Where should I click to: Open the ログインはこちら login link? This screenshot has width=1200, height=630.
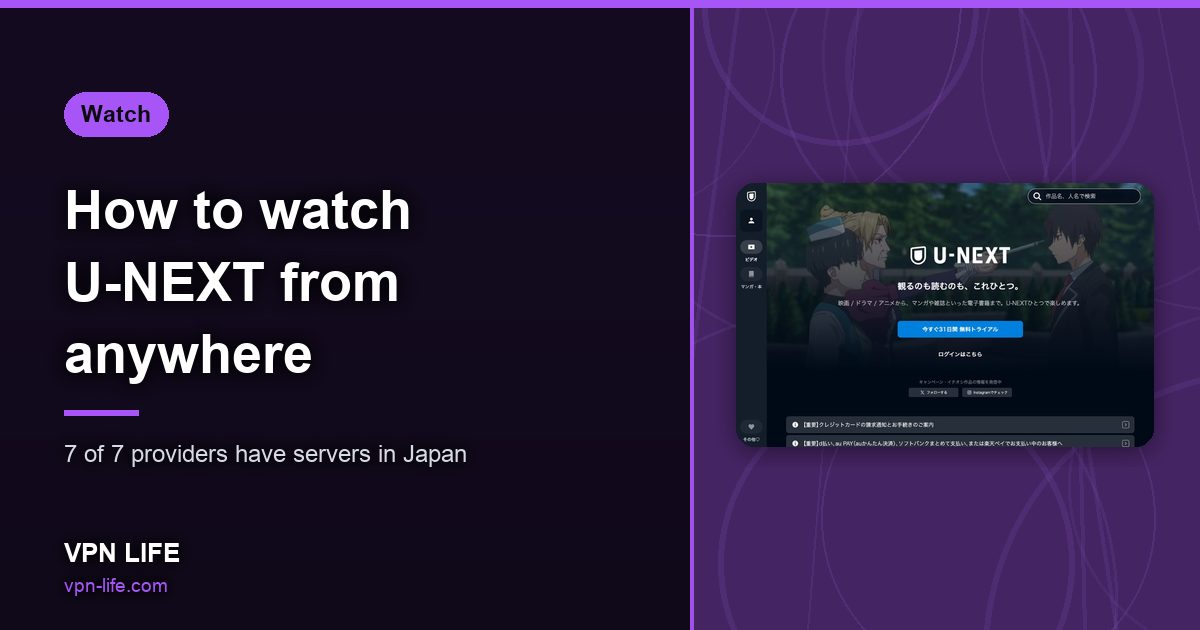pyautogui.click(x=960, y=354)
